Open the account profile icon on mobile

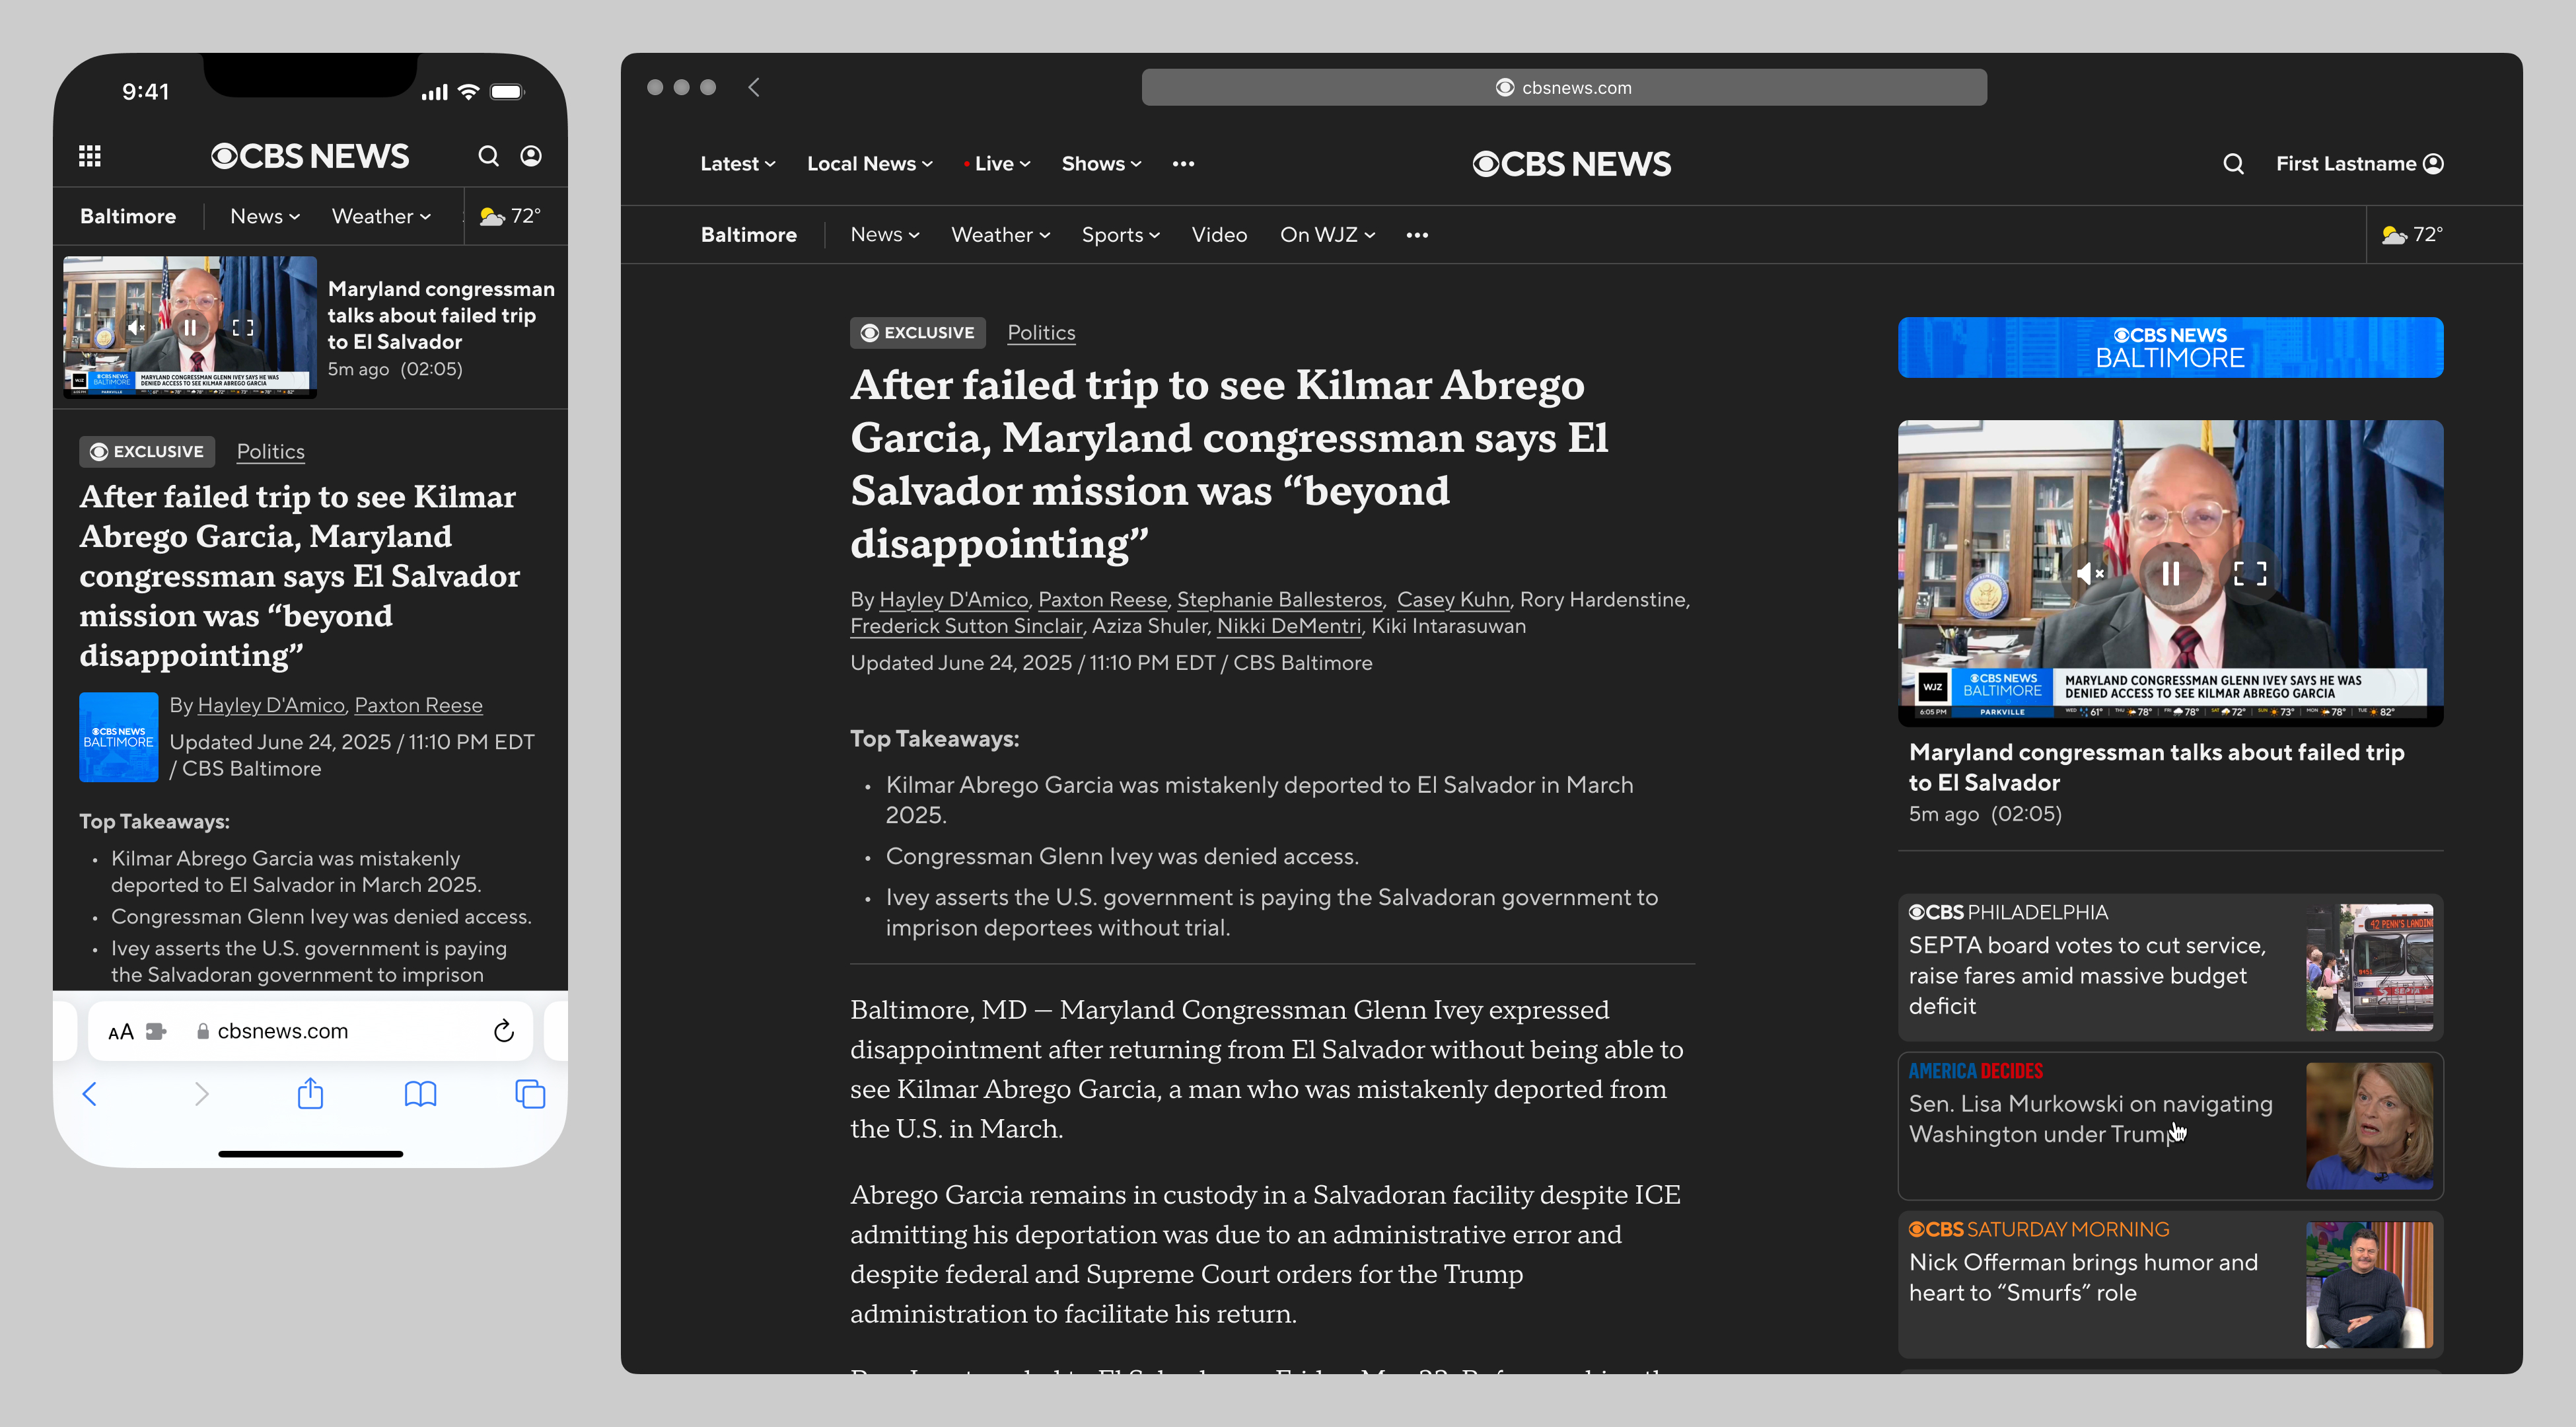pos(531,155)
